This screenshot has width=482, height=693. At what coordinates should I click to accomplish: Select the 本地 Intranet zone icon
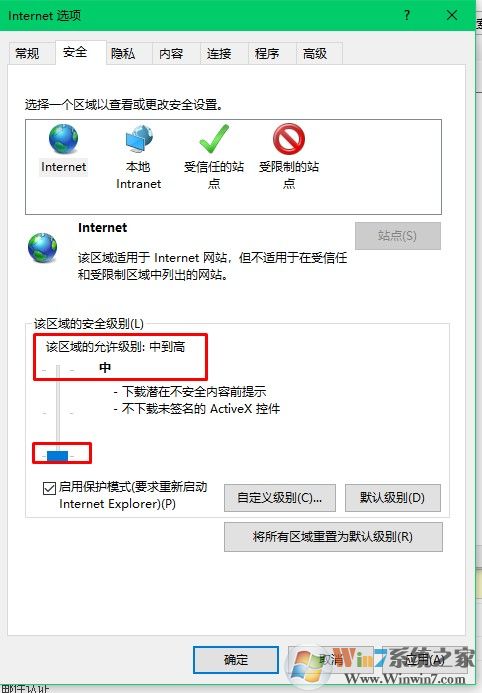[139, 139]
